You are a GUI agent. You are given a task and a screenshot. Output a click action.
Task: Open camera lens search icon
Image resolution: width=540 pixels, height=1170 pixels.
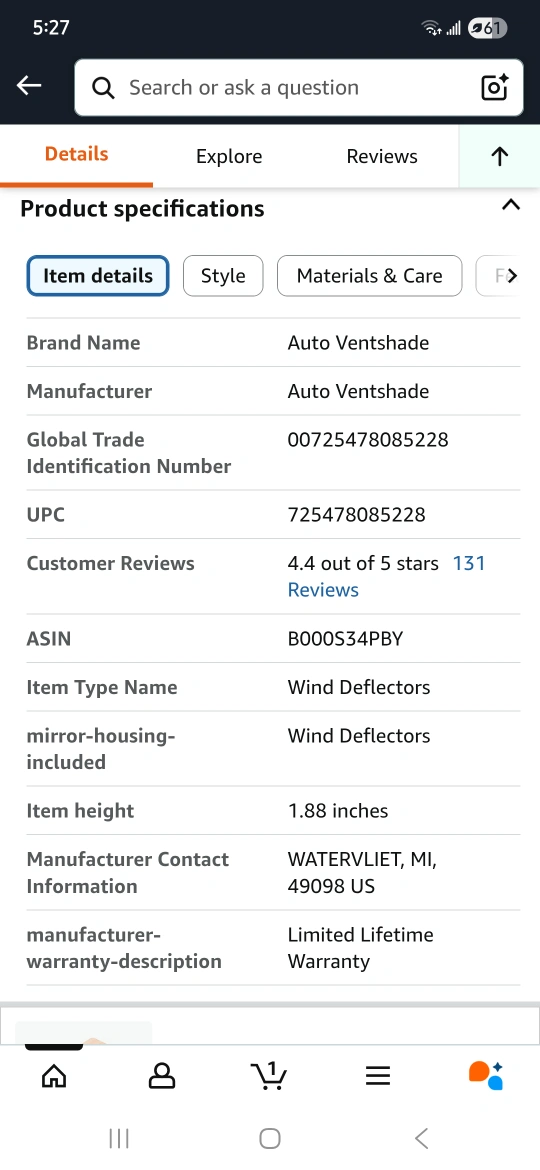point(495,87)
